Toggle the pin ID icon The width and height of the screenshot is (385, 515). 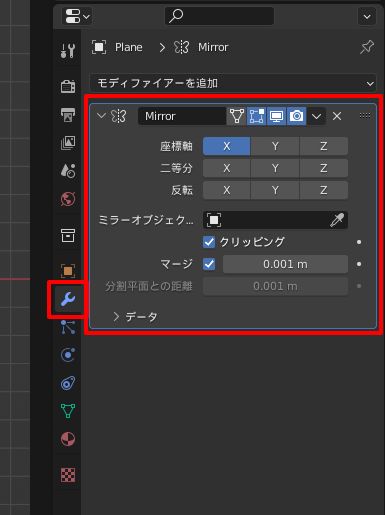click(x=367, y=47)
